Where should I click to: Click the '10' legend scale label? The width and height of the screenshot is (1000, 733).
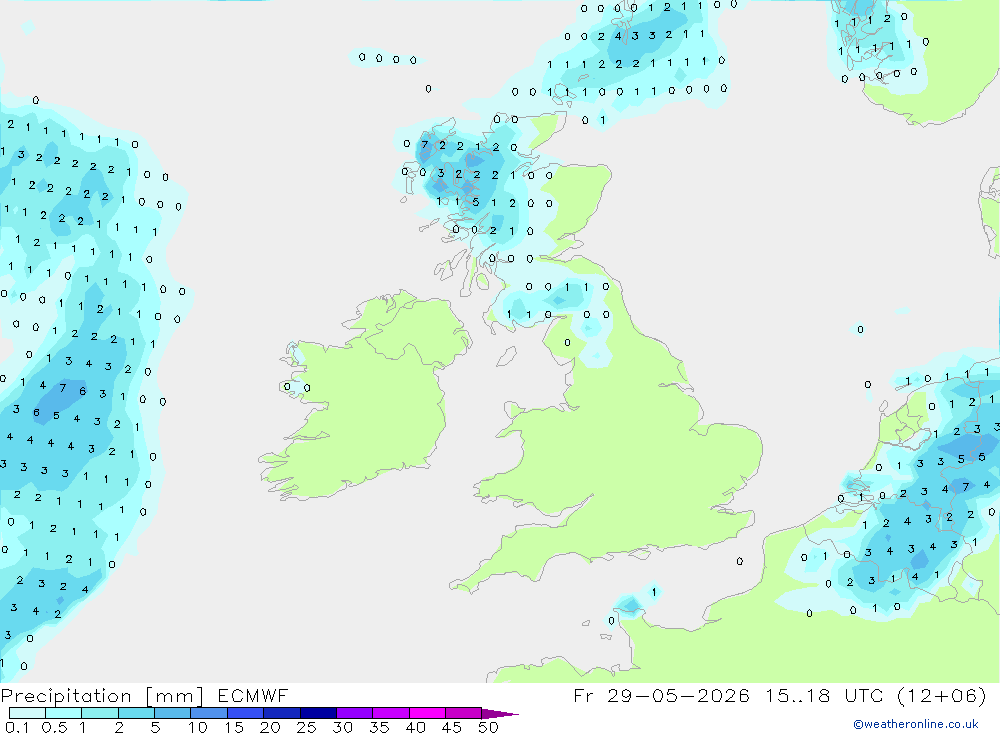point(198,727)
